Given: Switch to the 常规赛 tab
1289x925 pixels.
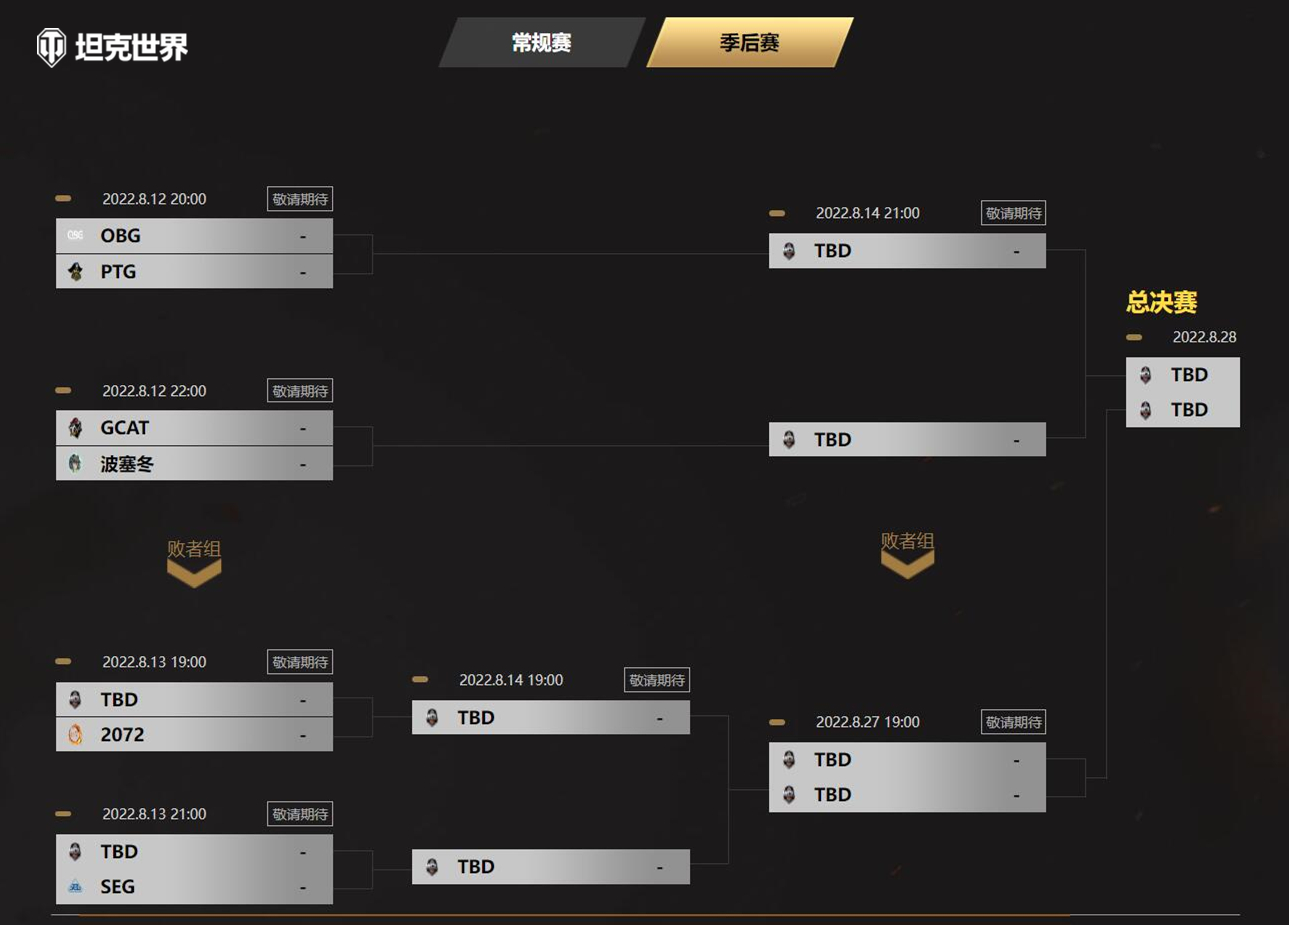Looking at the screenshot, I should [x=541, y=43].
